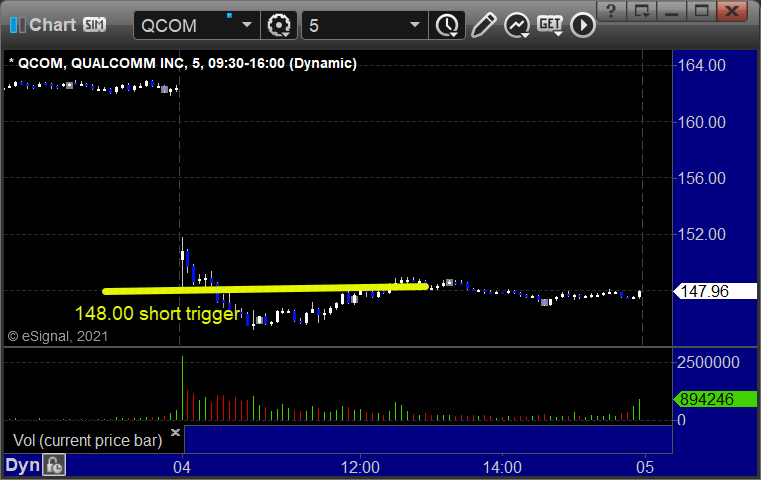Close the Vol study panel with the X
This screenshot has height=480, width=761.
pos(175,432)
